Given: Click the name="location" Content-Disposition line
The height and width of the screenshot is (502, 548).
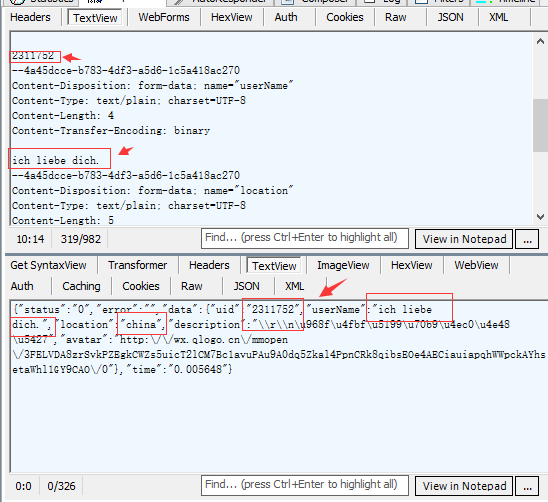Looking at the screenshot, I should pyautogui.click(x=152, y=191).
